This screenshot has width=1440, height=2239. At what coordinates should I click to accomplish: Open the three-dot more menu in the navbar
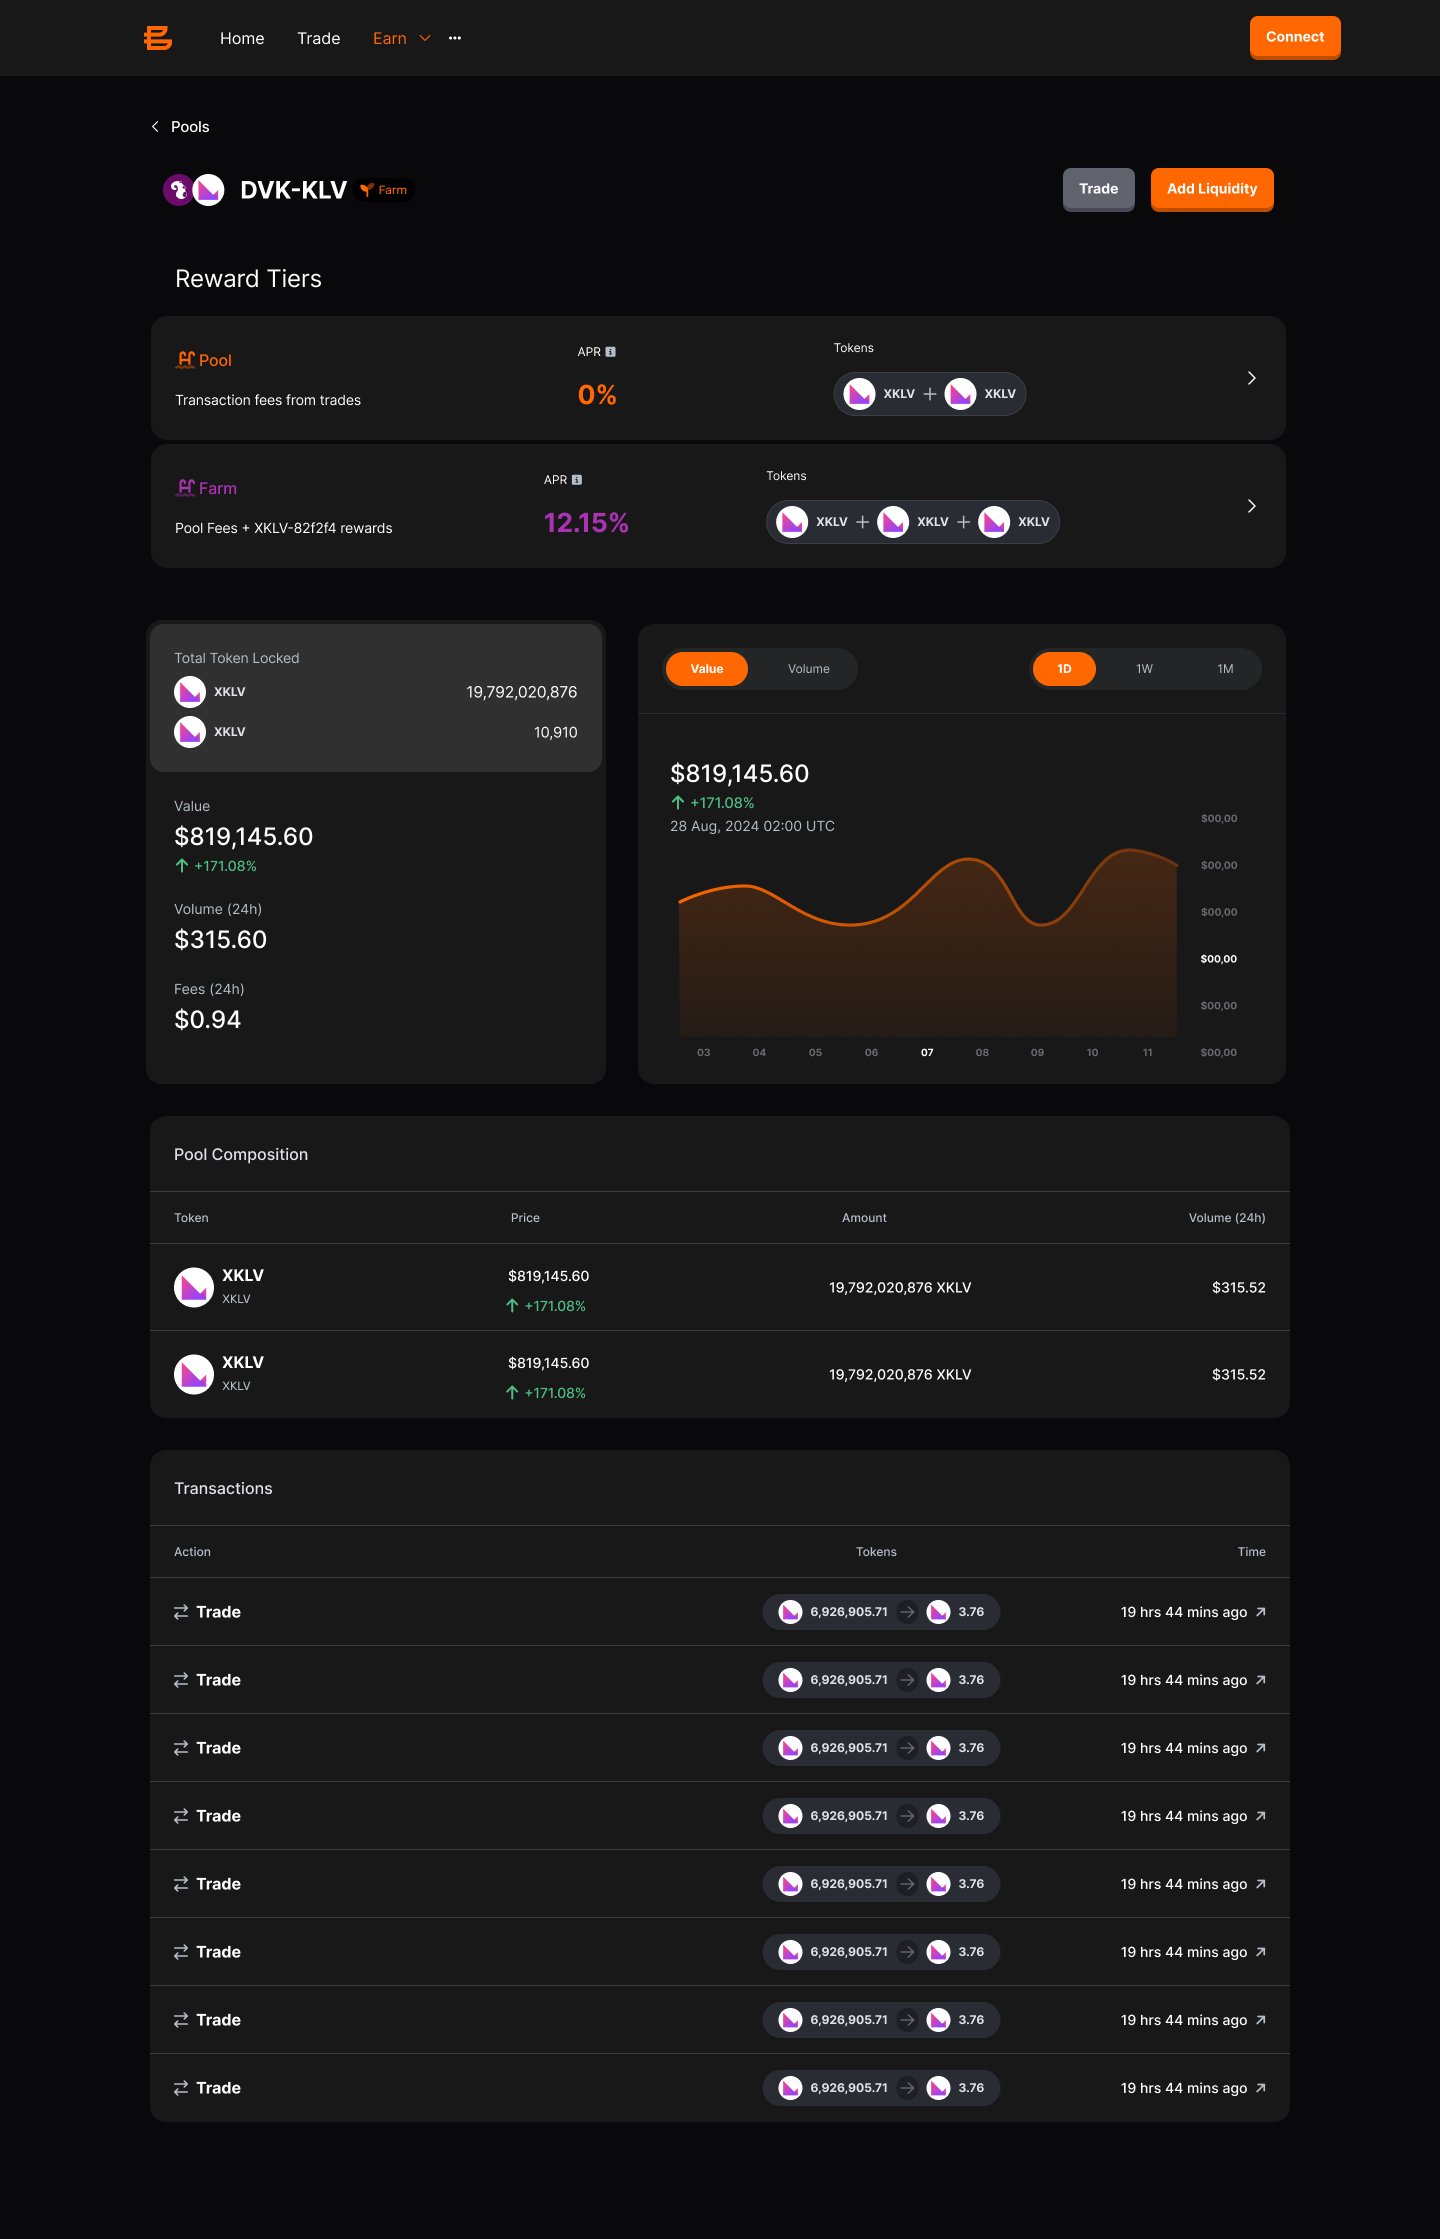click(455, 38)
